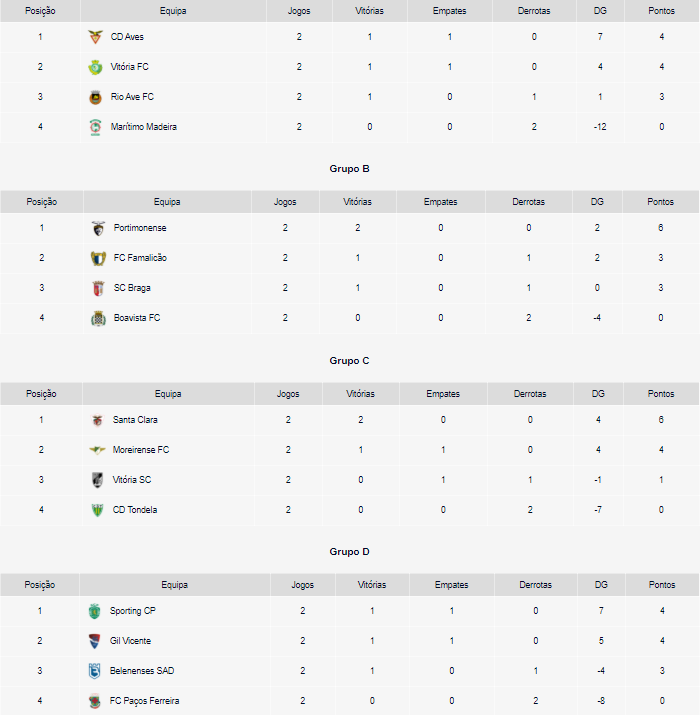This screenshot has height=715, width=700.
Task: Click the Sporting CP crest icon
Action: [x=95, y=611]
